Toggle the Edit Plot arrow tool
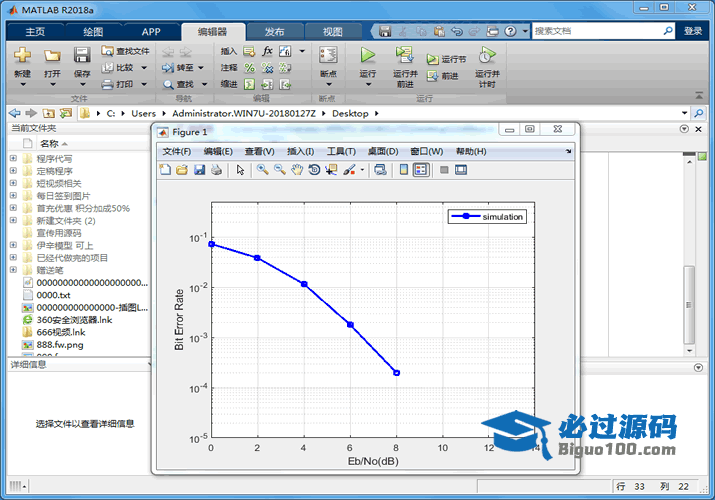This screenshot has width=715, height=500. (x=240, y=170)
